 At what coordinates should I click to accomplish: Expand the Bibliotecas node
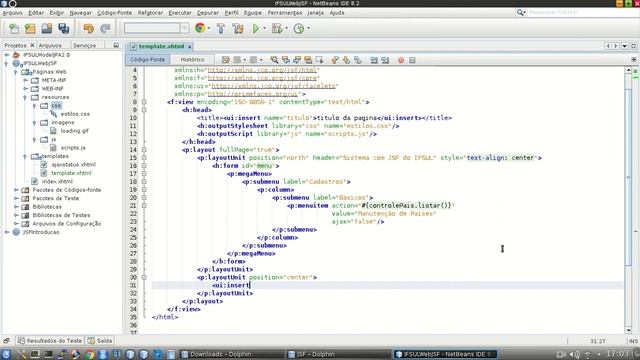coord(16,207)
